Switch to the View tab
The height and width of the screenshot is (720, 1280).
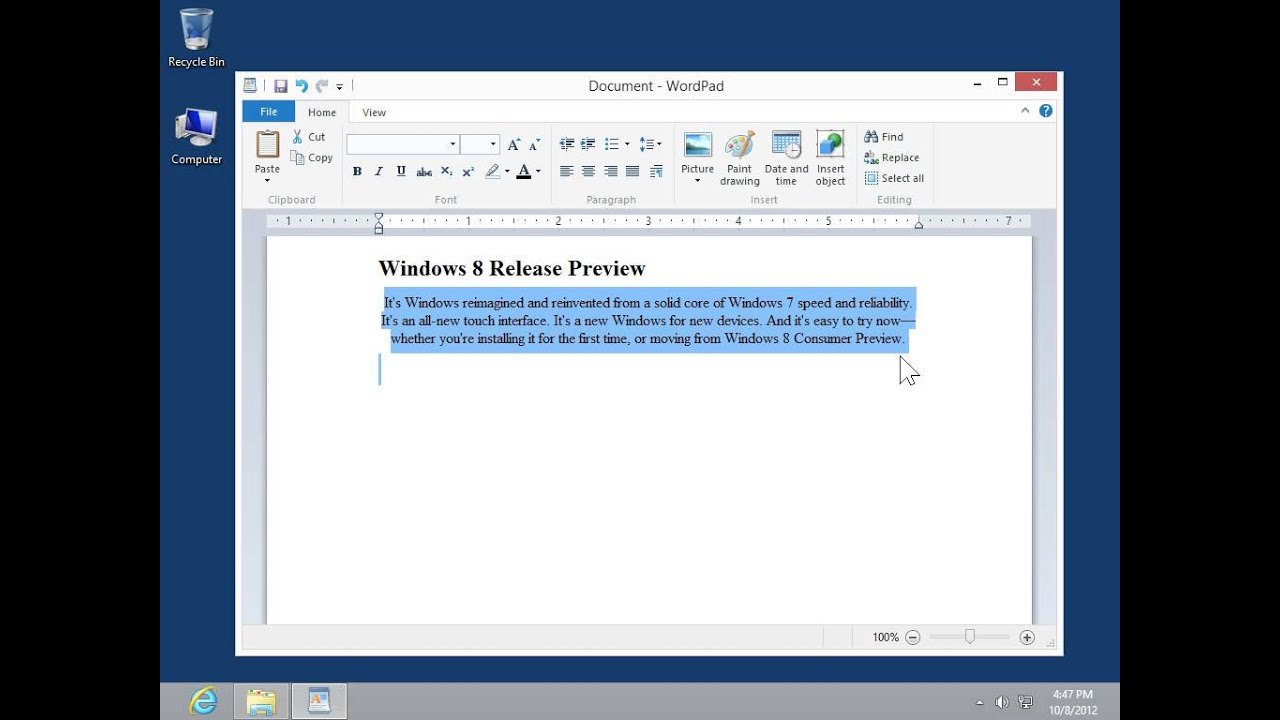click(374, 112)
